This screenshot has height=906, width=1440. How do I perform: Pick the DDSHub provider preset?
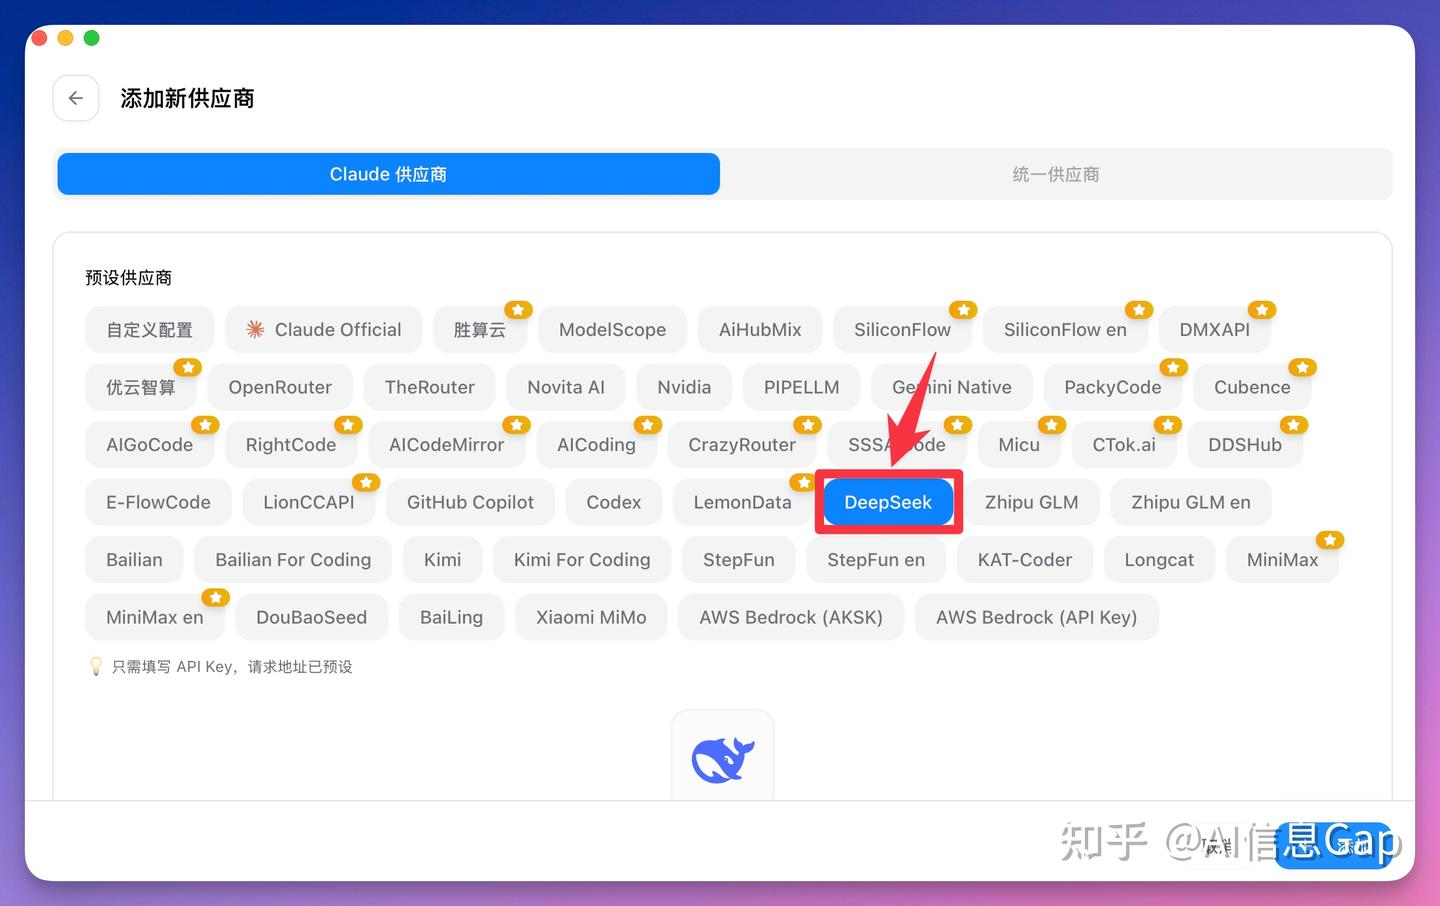(1245, 445)
